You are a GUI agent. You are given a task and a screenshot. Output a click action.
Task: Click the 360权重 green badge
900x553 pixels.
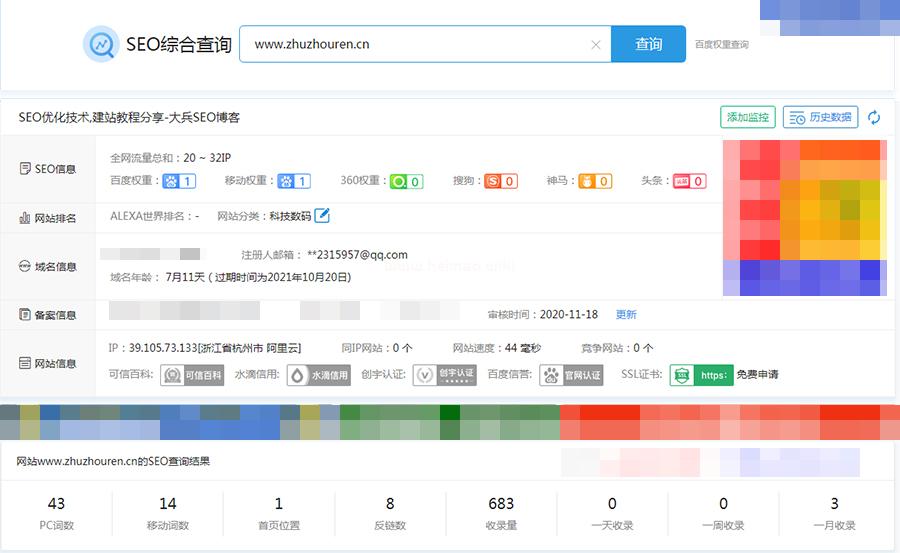point(405,181)
